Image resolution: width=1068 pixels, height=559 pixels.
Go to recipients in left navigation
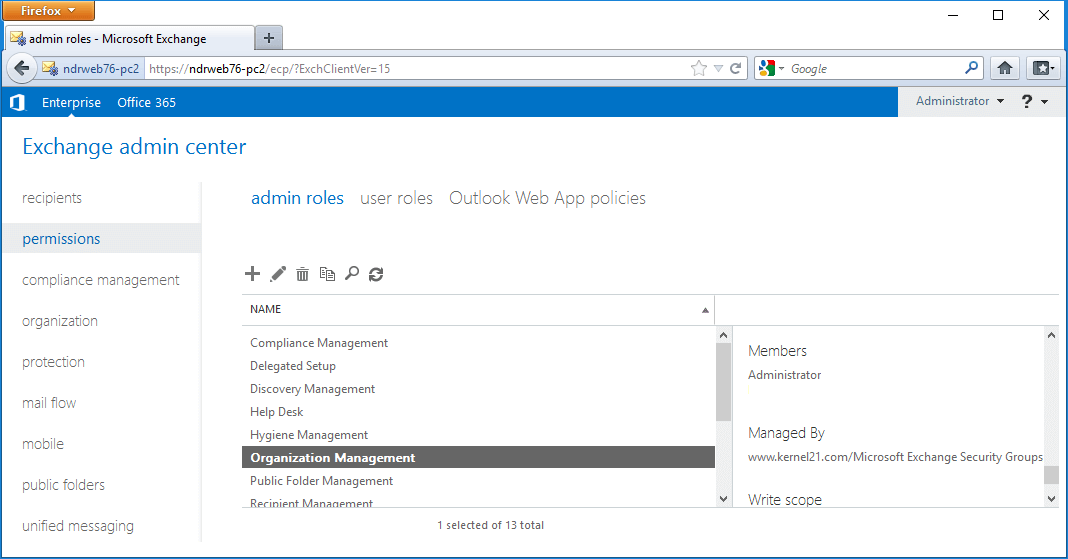tap(52, 198)
